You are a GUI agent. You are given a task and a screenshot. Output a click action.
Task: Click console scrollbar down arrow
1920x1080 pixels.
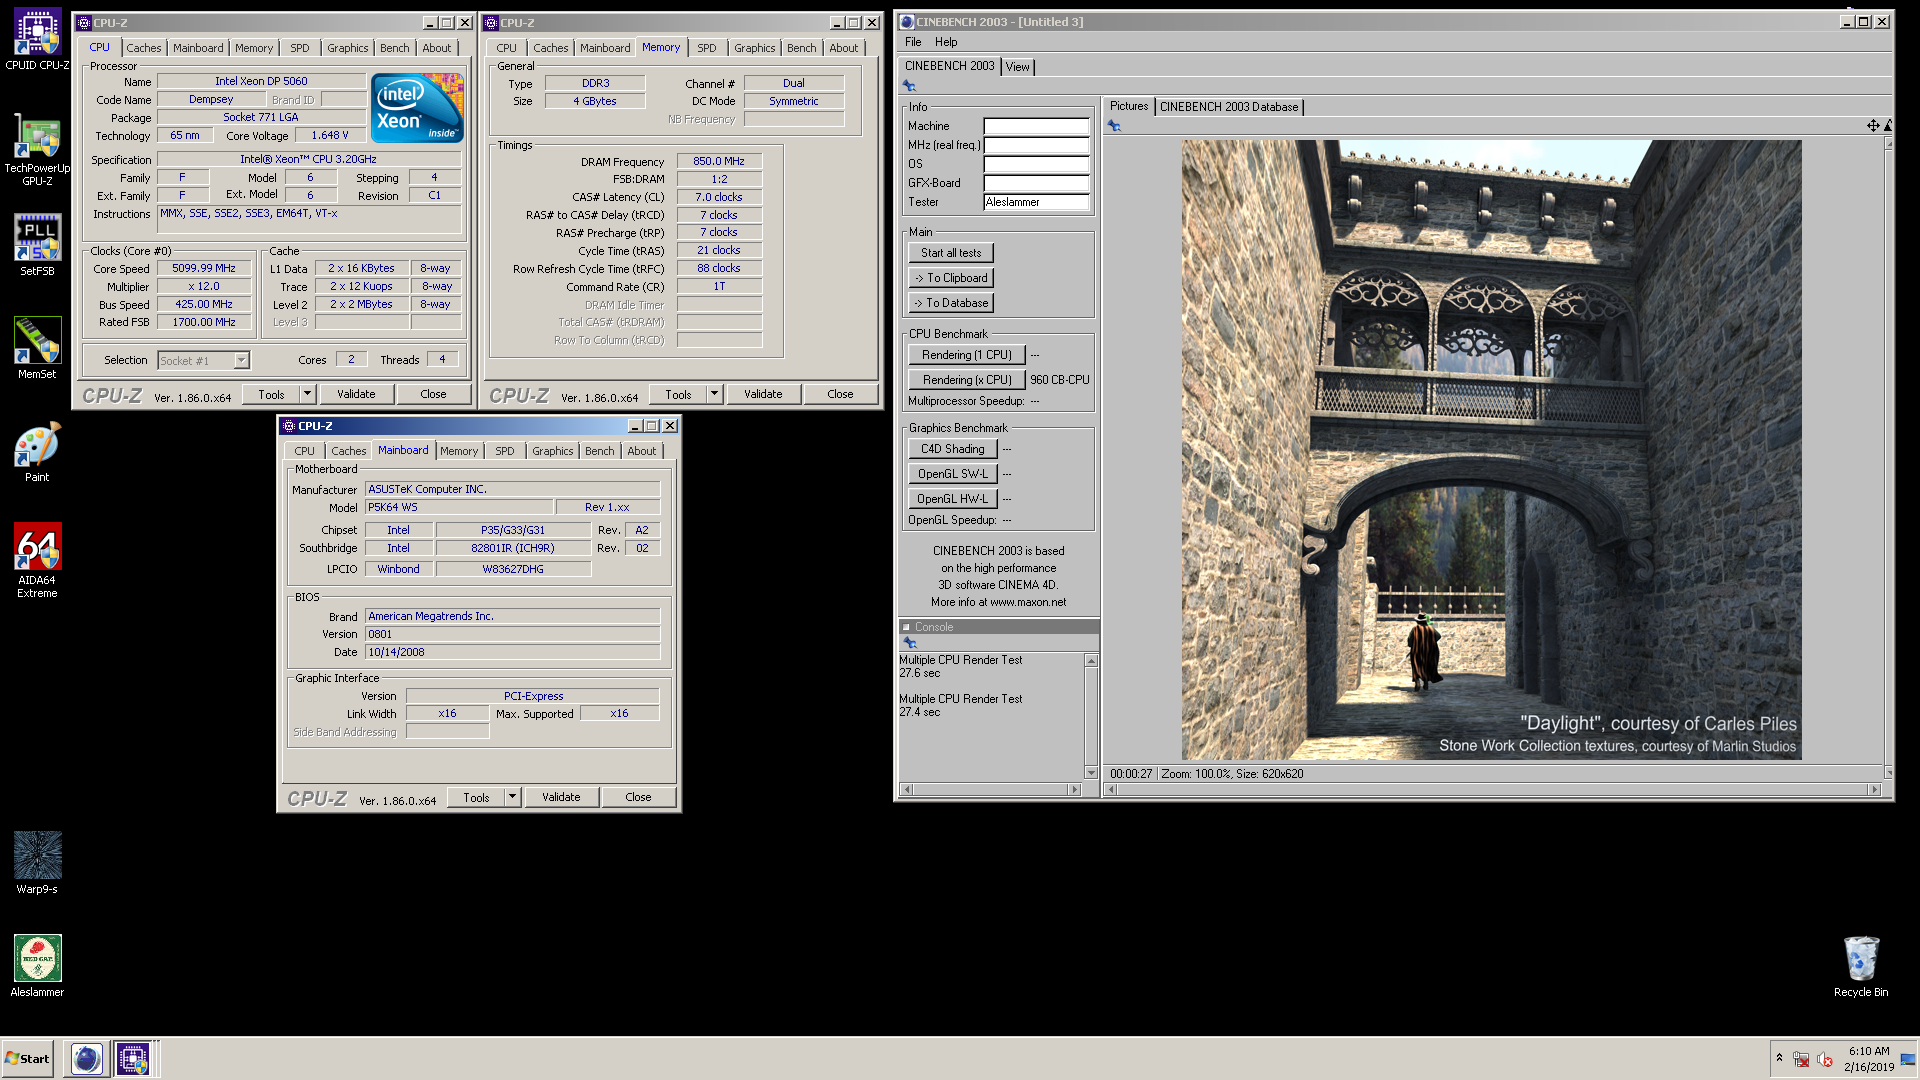(1091, 772)
